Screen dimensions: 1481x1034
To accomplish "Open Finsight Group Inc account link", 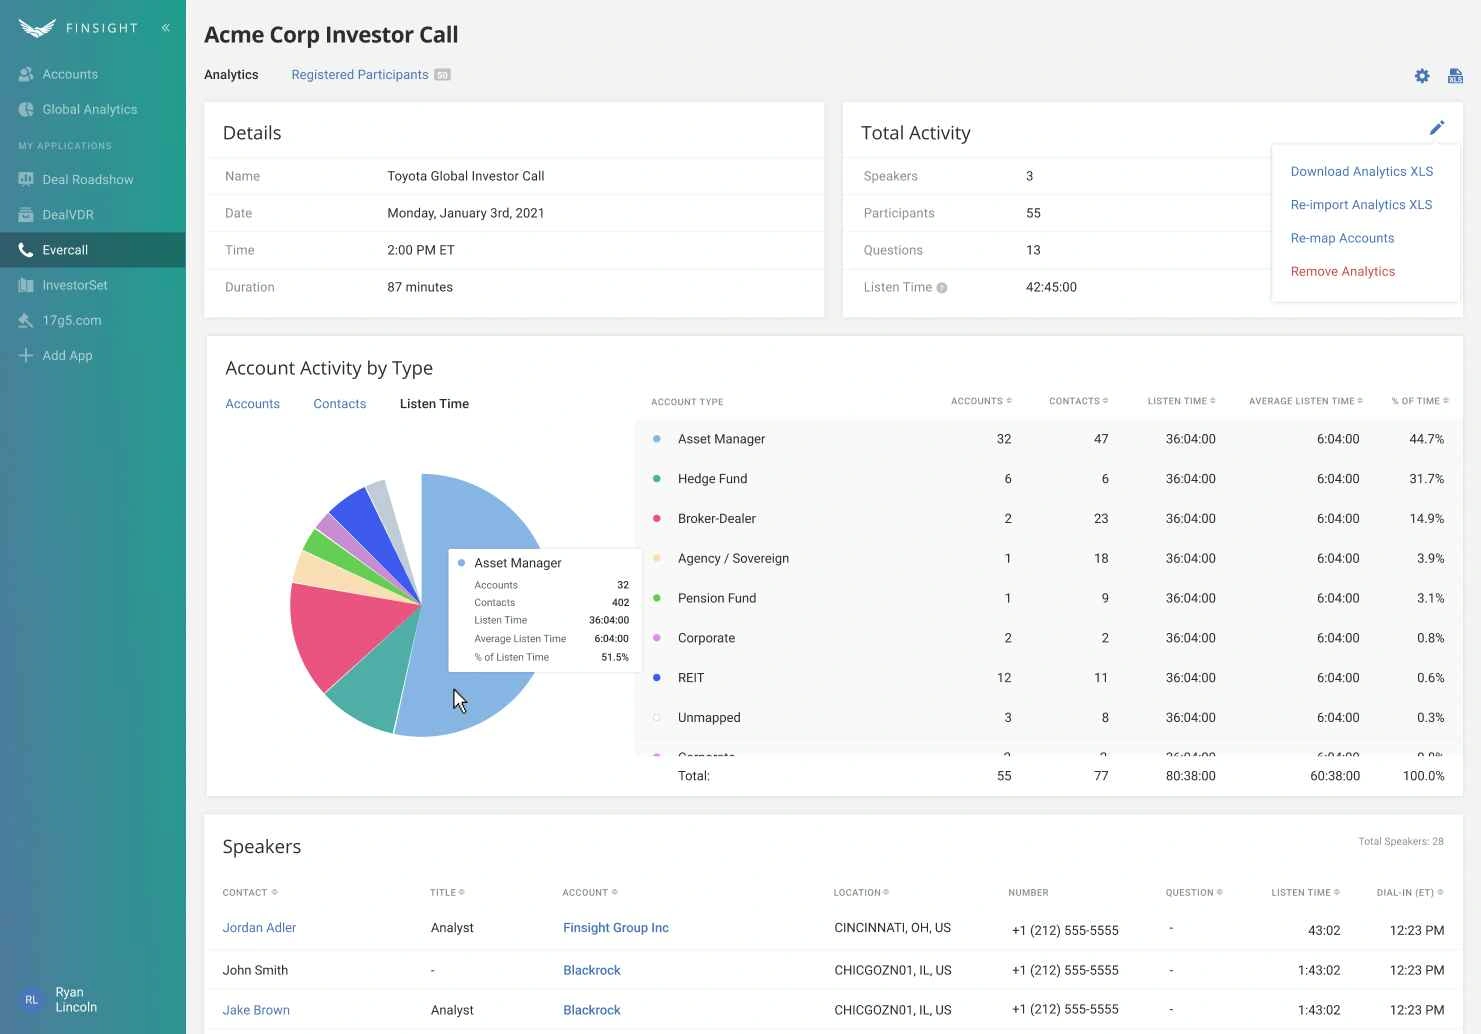I will (616, 928).
